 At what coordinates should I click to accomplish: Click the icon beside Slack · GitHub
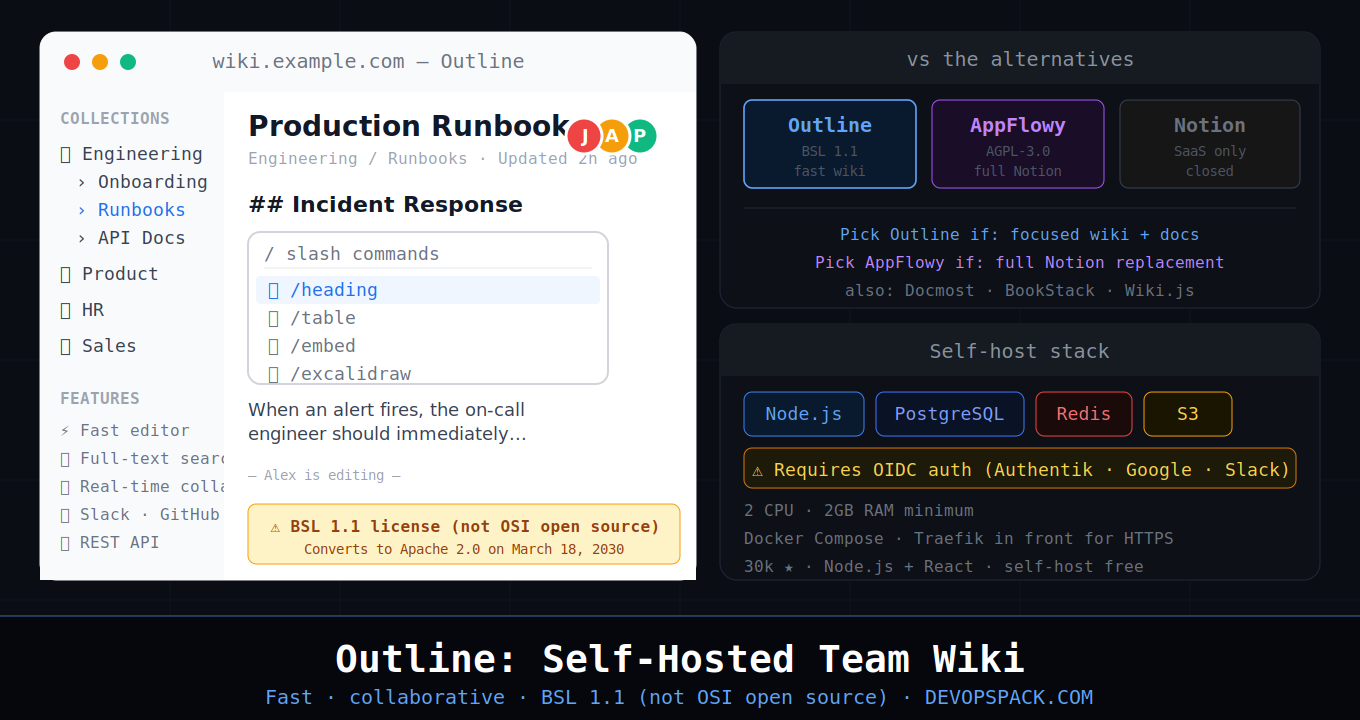(65, 515)
